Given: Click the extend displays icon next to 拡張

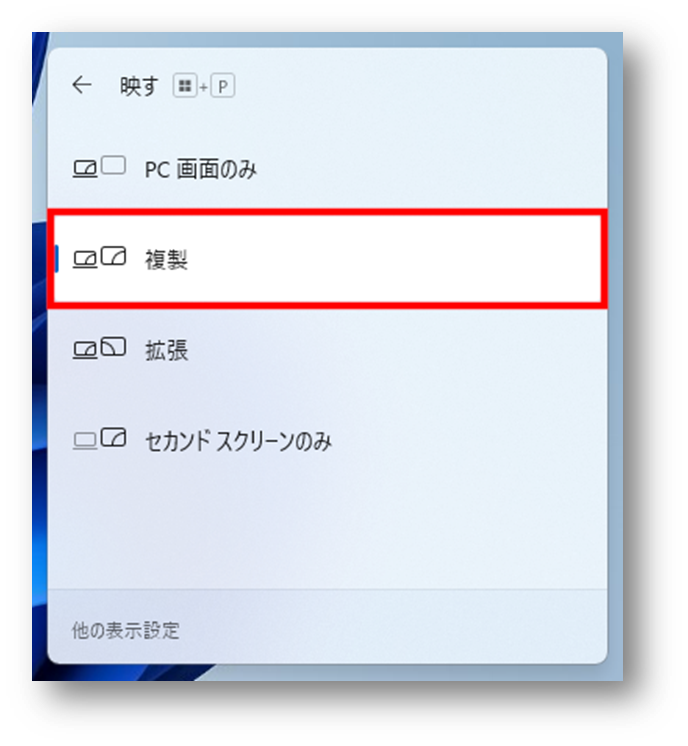Looking at the screenshot, I should [x=99, y=348].
